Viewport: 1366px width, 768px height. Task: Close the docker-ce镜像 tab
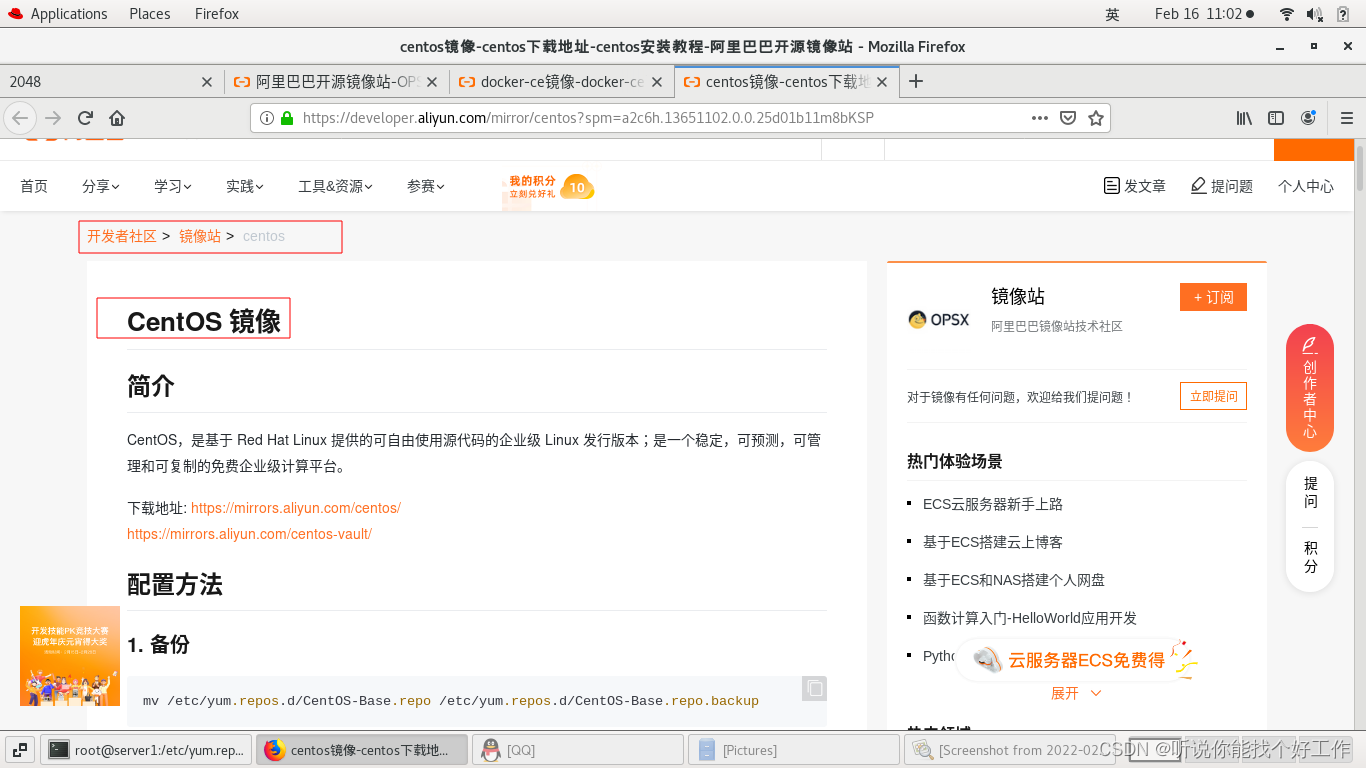pos(657,82)
